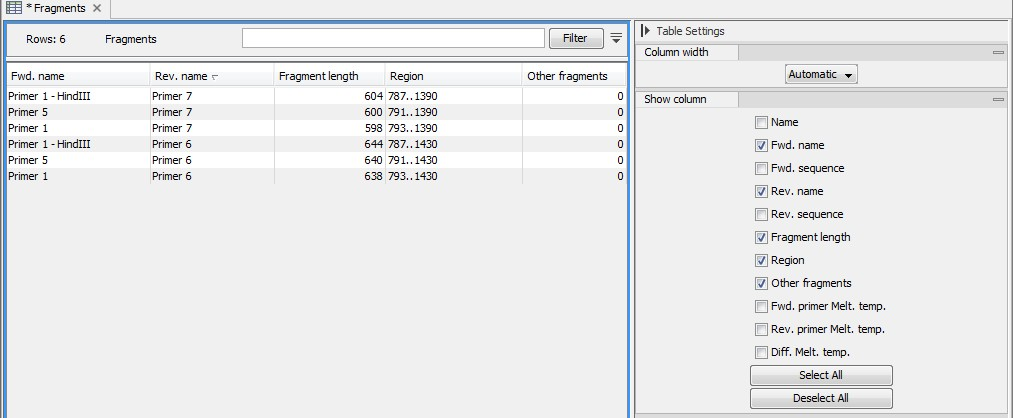
Task: Click the Deselect All button
Action: point(820,398)
